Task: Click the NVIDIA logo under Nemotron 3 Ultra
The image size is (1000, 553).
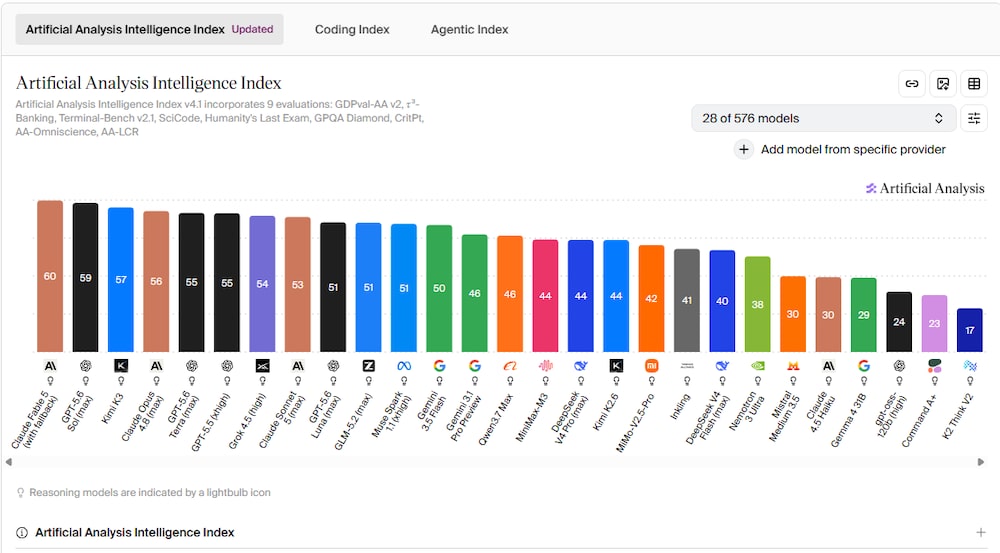Action: pos(758,366)
